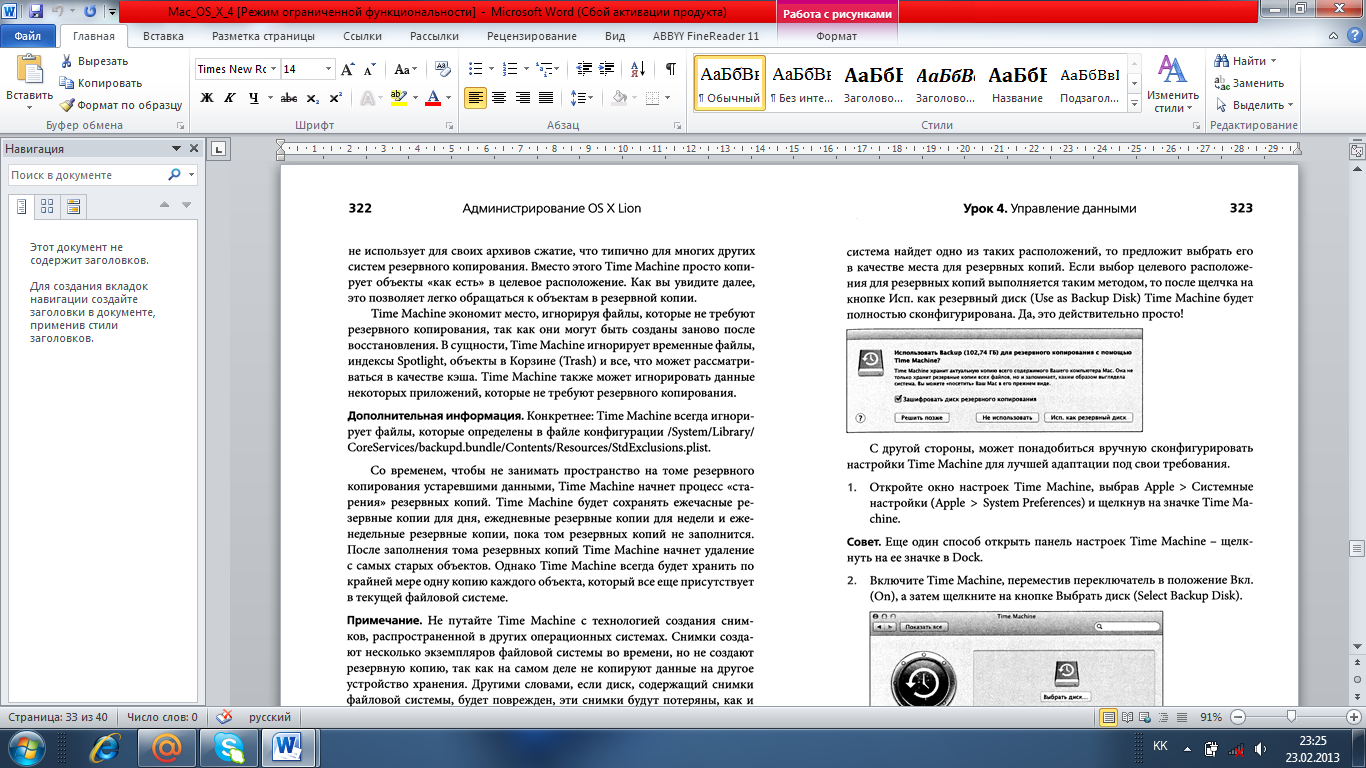
Task: Expand bullet list dropdown arrow
Action: tap(490, 69)
